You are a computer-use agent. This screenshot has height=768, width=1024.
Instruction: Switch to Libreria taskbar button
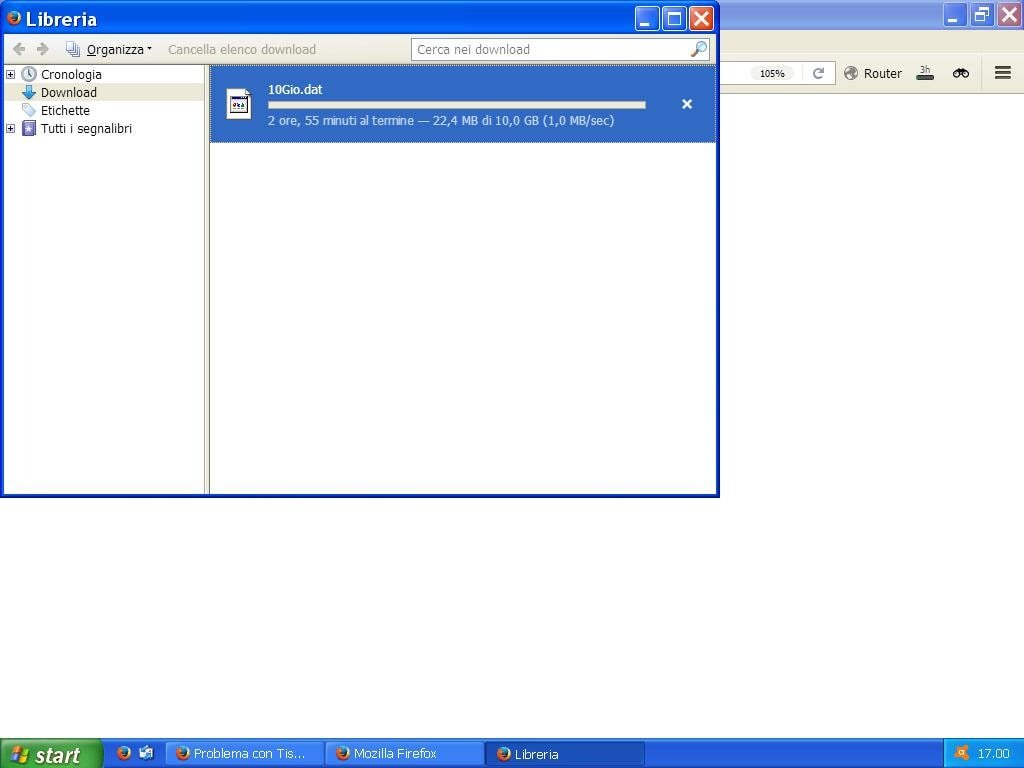tap(565, 754)
